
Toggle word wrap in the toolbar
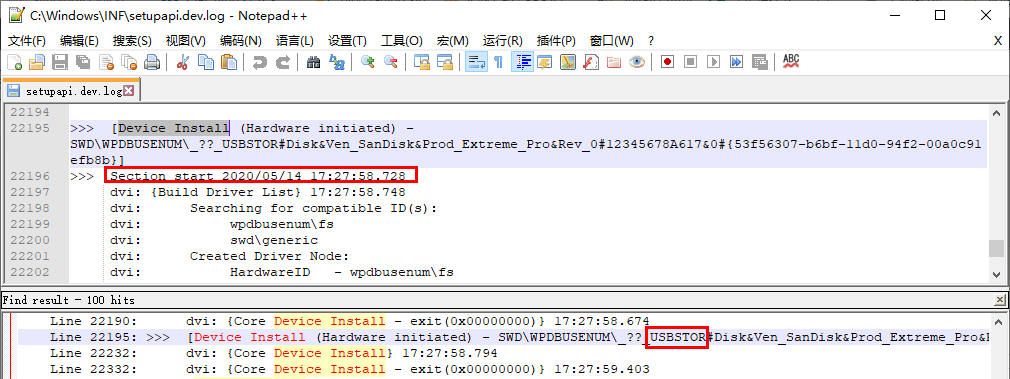[x=476, y=63]
